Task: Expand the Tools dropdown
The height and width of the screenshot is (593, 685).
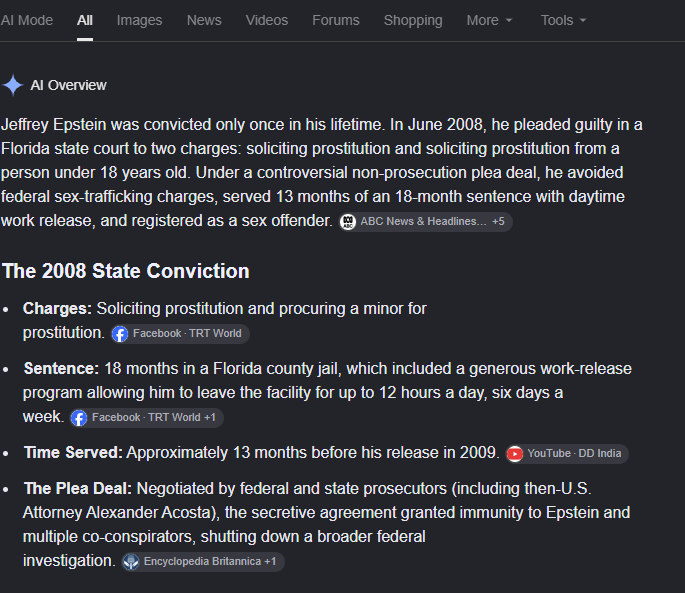Action: click(x=564, y=20)
